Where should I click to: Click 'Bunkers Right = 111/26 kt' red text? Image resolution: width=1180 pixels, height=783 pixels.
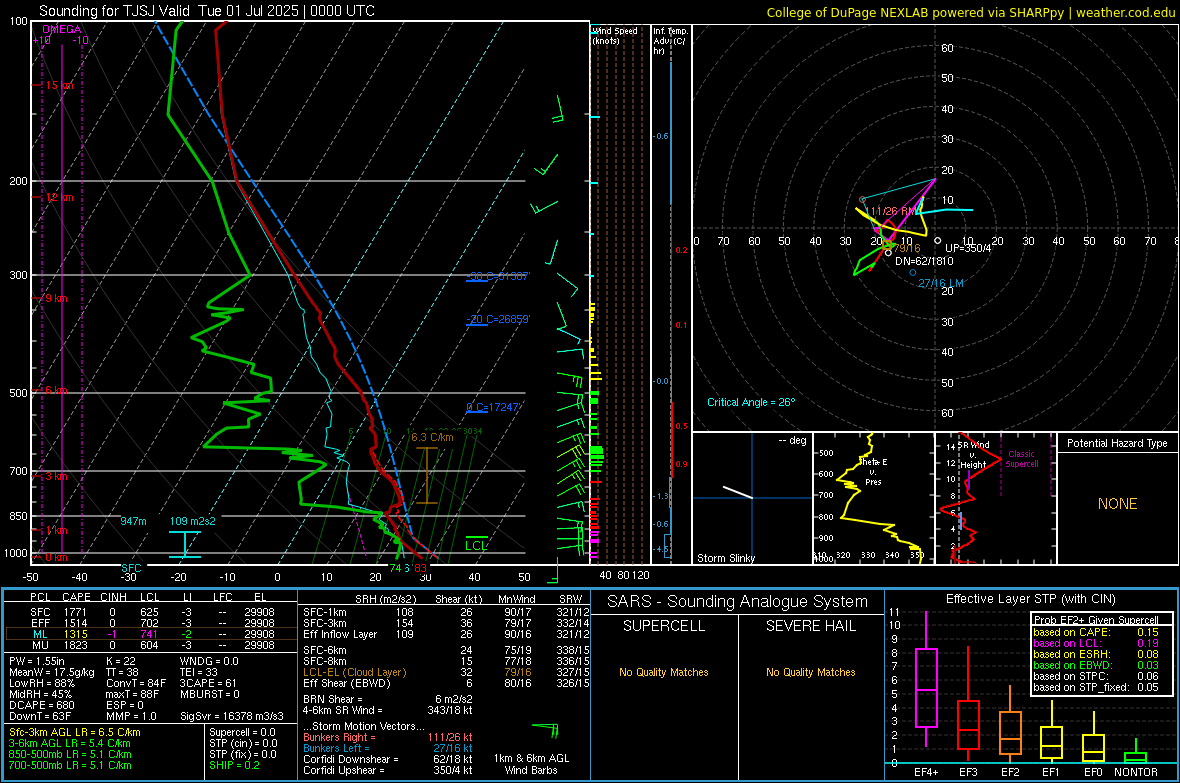(x=388, y=737)
